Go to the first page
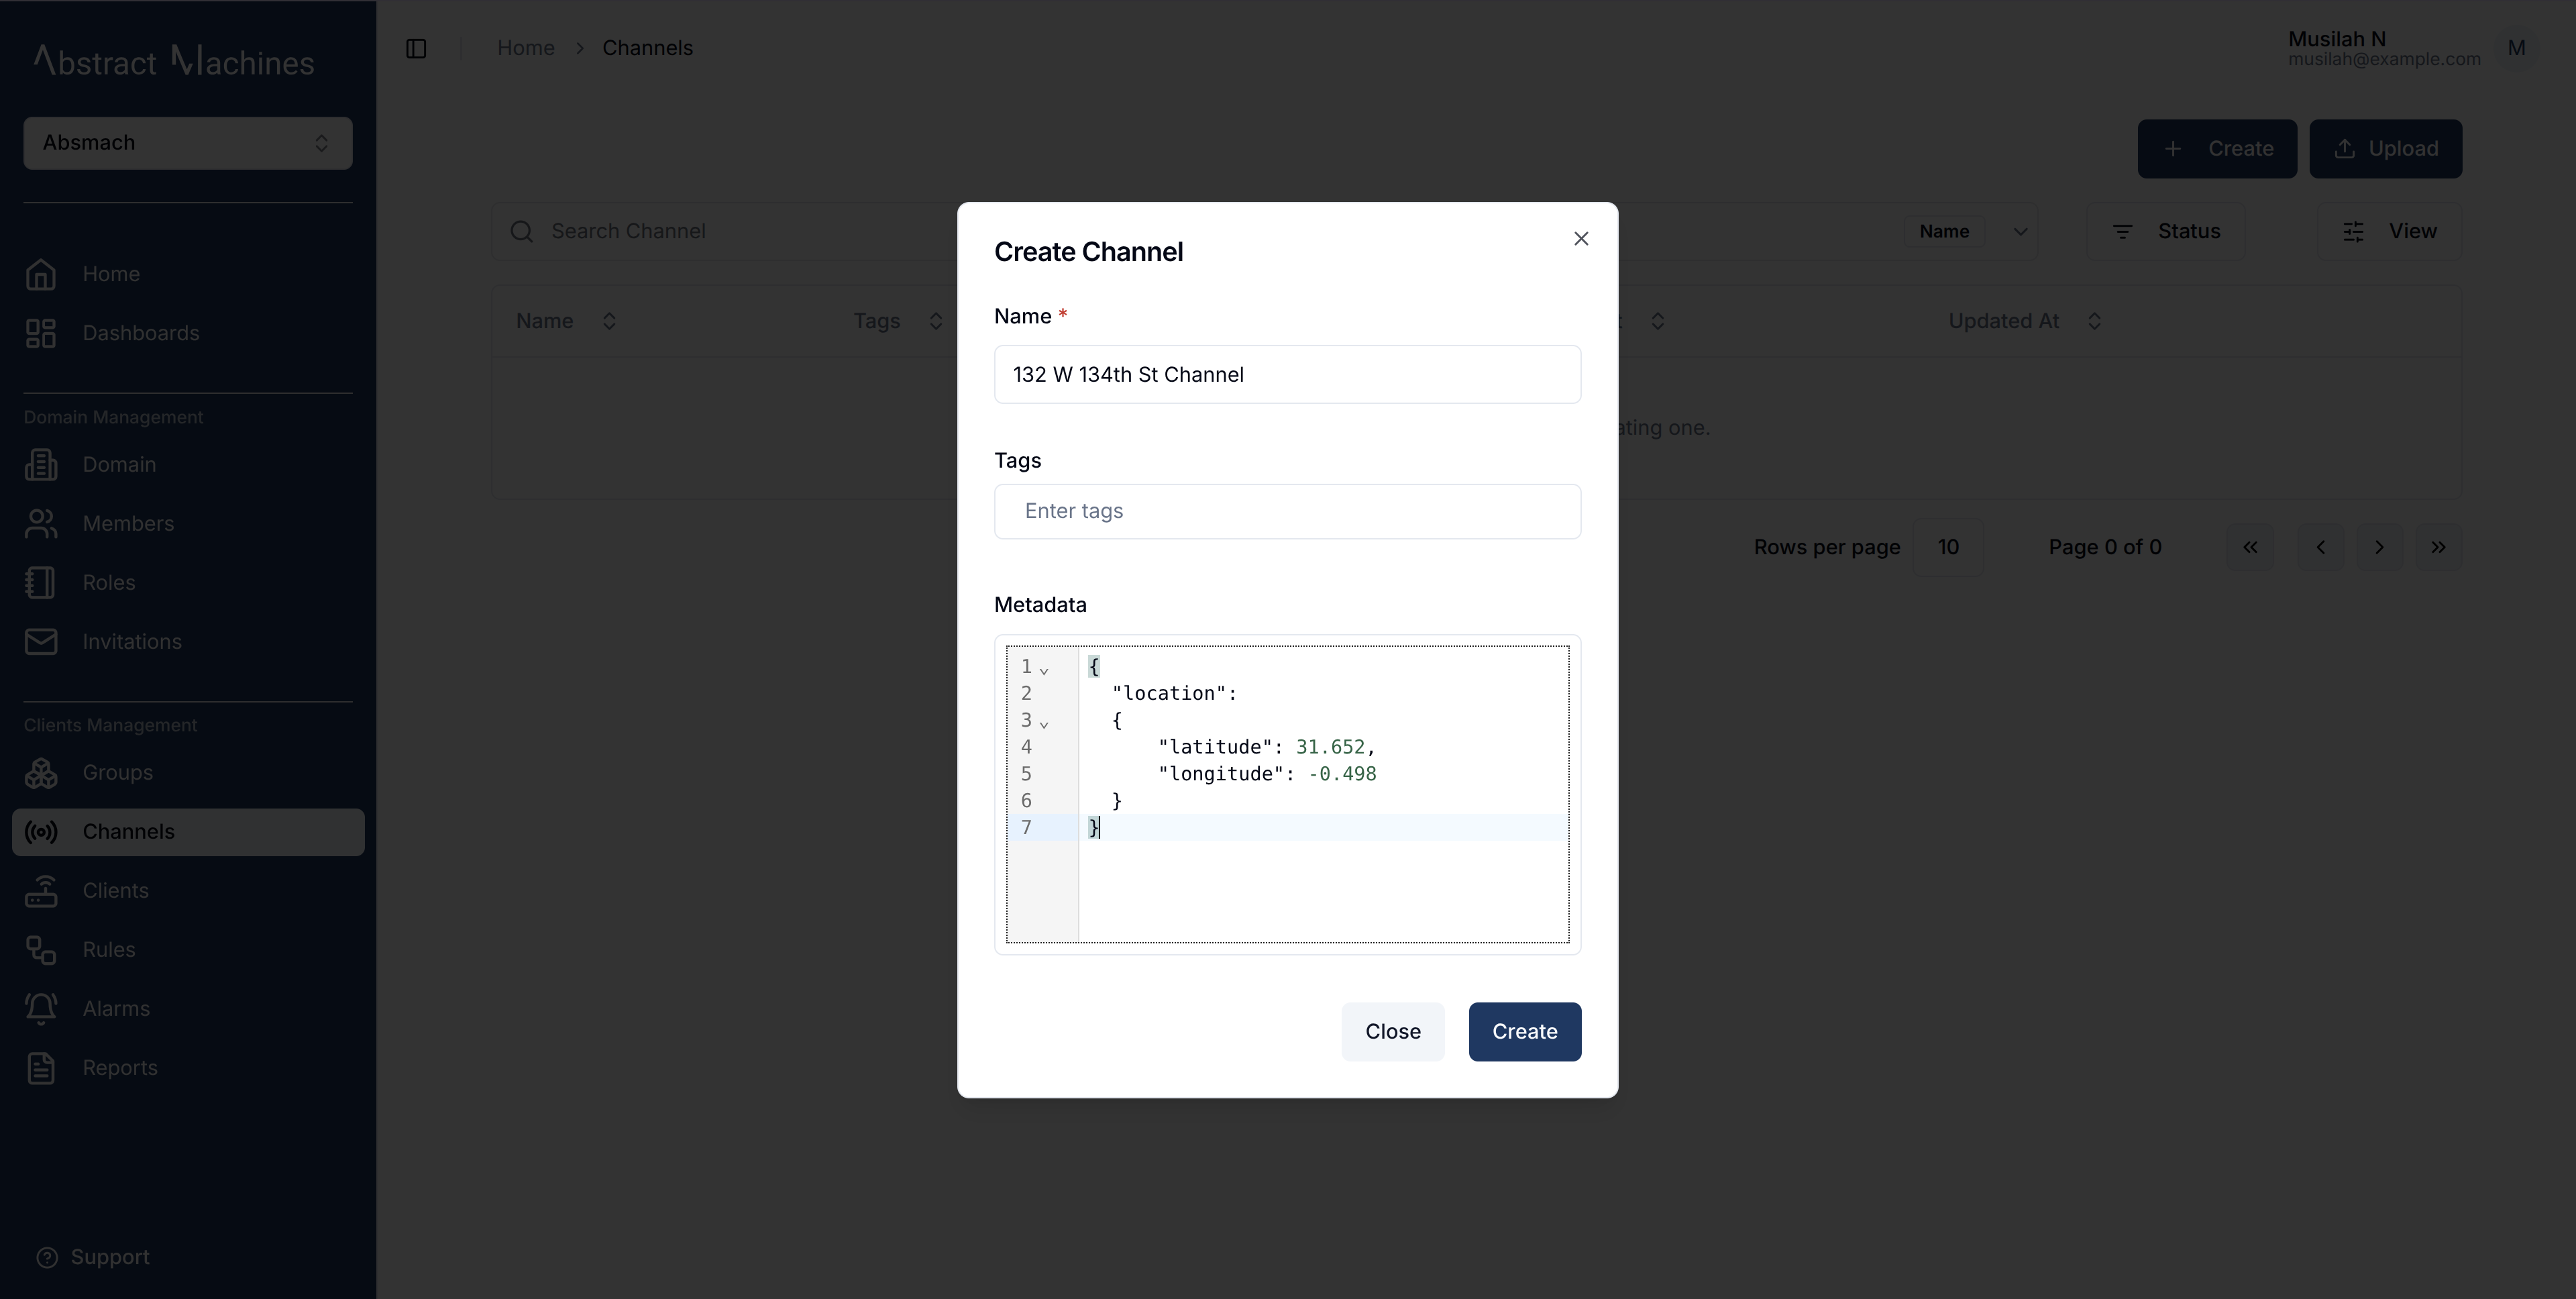2576x1299 pixels. (x=2250, y=548)
